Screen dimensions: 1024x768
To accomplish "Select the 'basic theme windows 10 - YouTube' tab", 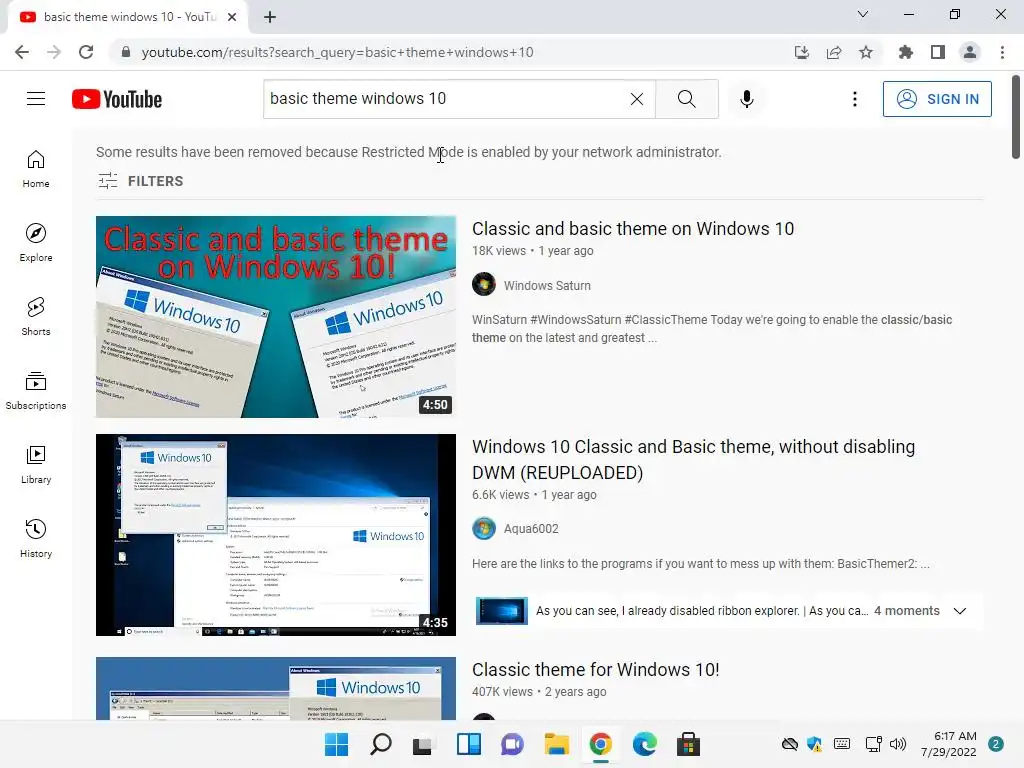I will 127,17.
